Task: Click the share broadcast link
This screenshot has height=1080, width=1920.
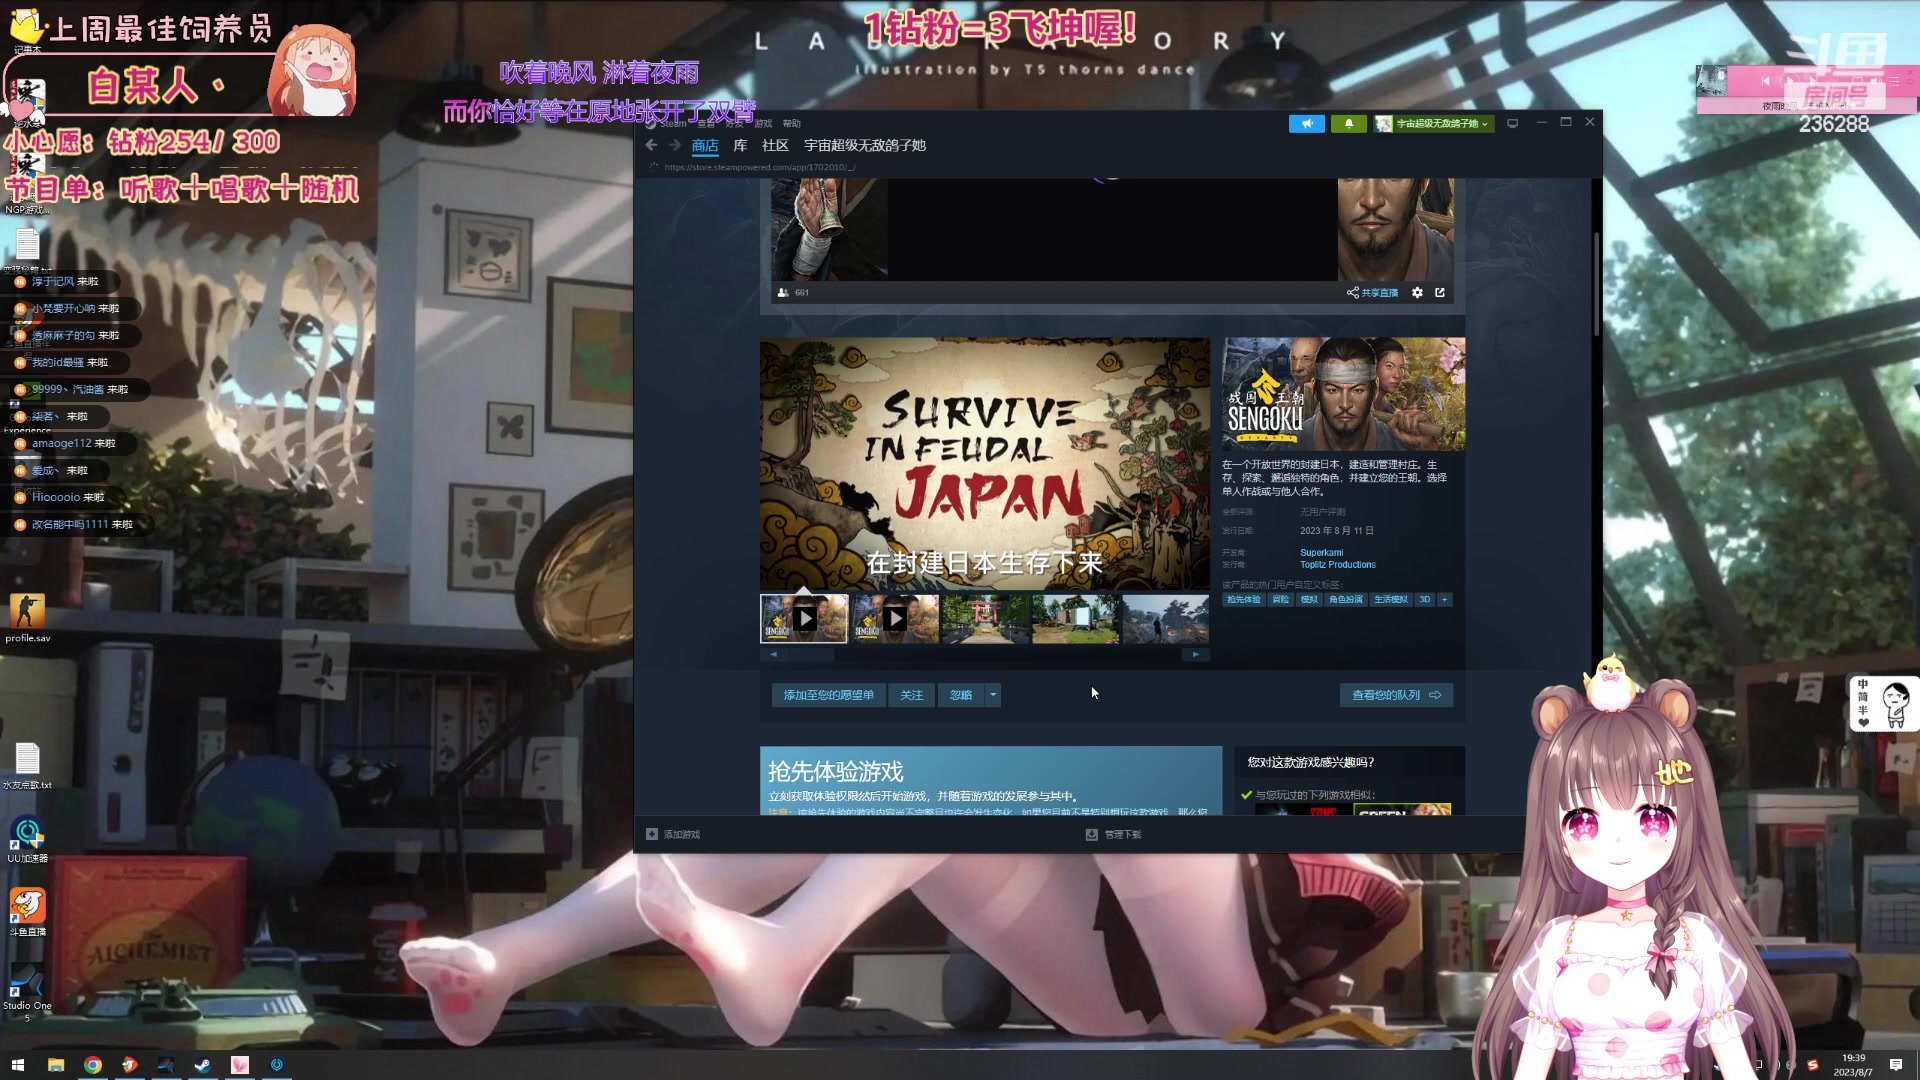Action: coord(1372,293)
